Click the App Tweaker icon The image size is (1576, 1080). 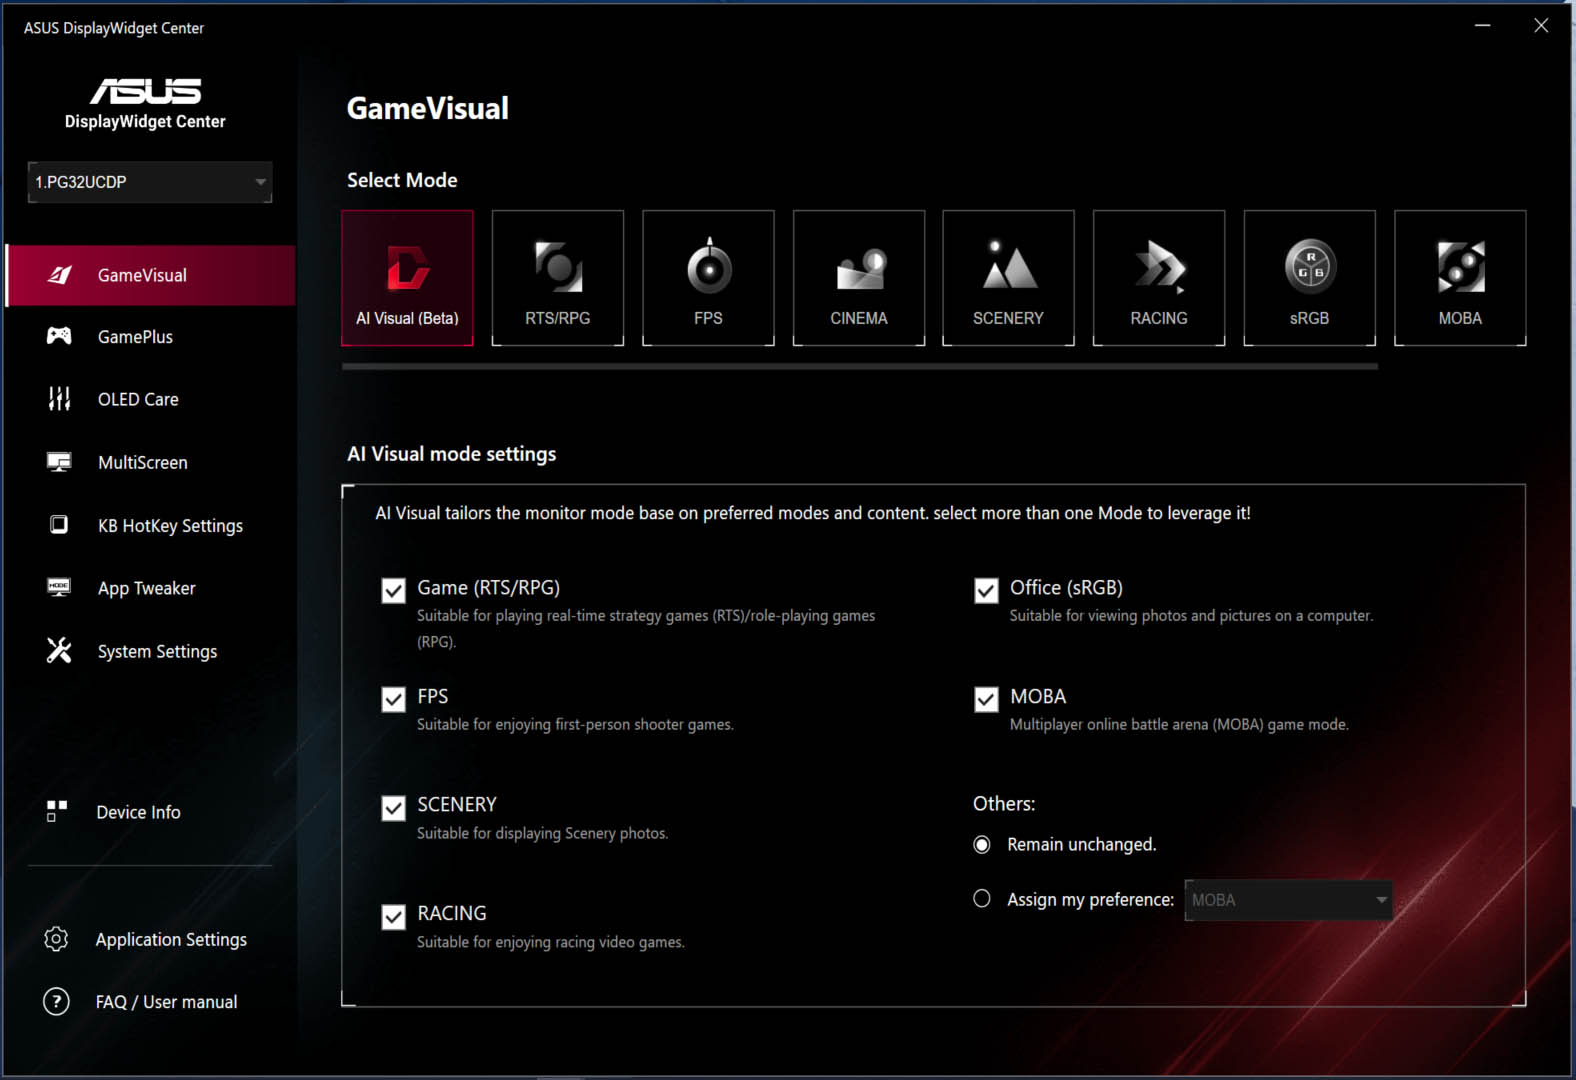(59, 587)
